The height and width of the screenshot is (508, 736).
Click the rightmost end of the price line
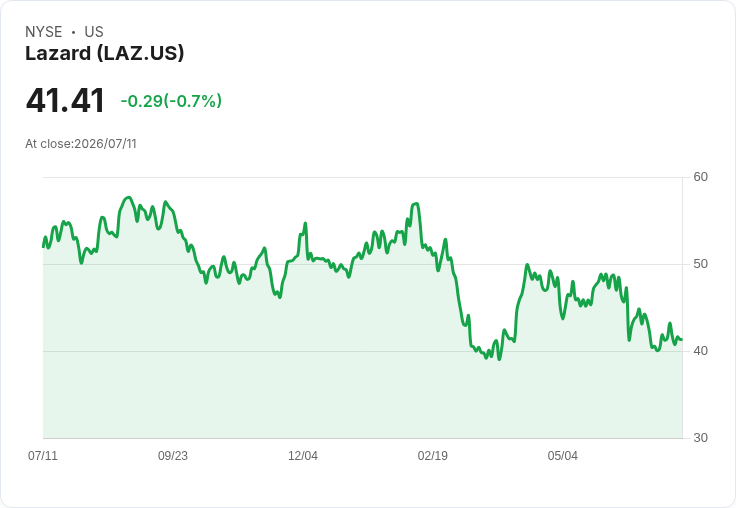(681, 339)
